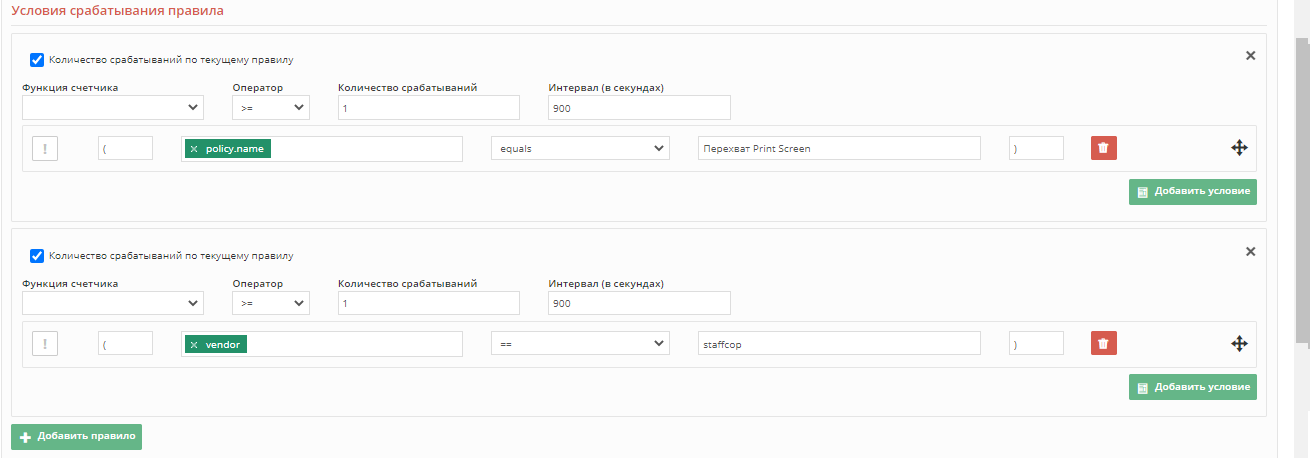Expand the 'equals' comparison dropdown
1310x458 pixels.
(580, 148)
